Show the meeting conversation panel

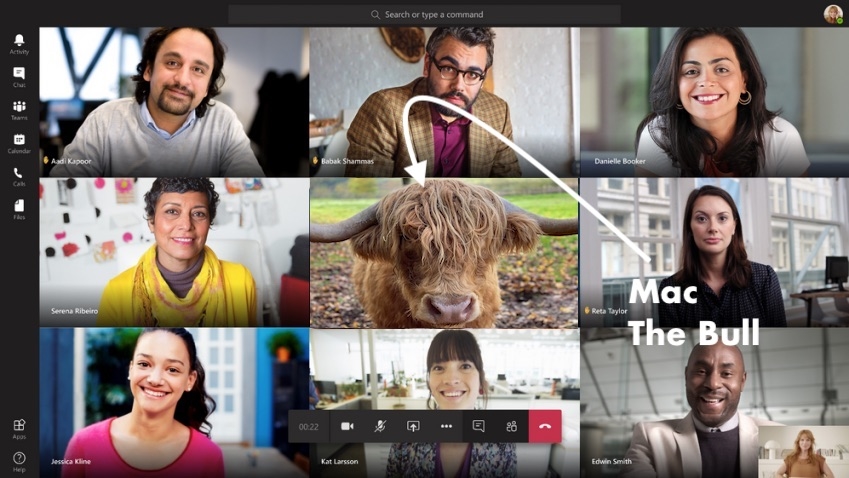478,426
